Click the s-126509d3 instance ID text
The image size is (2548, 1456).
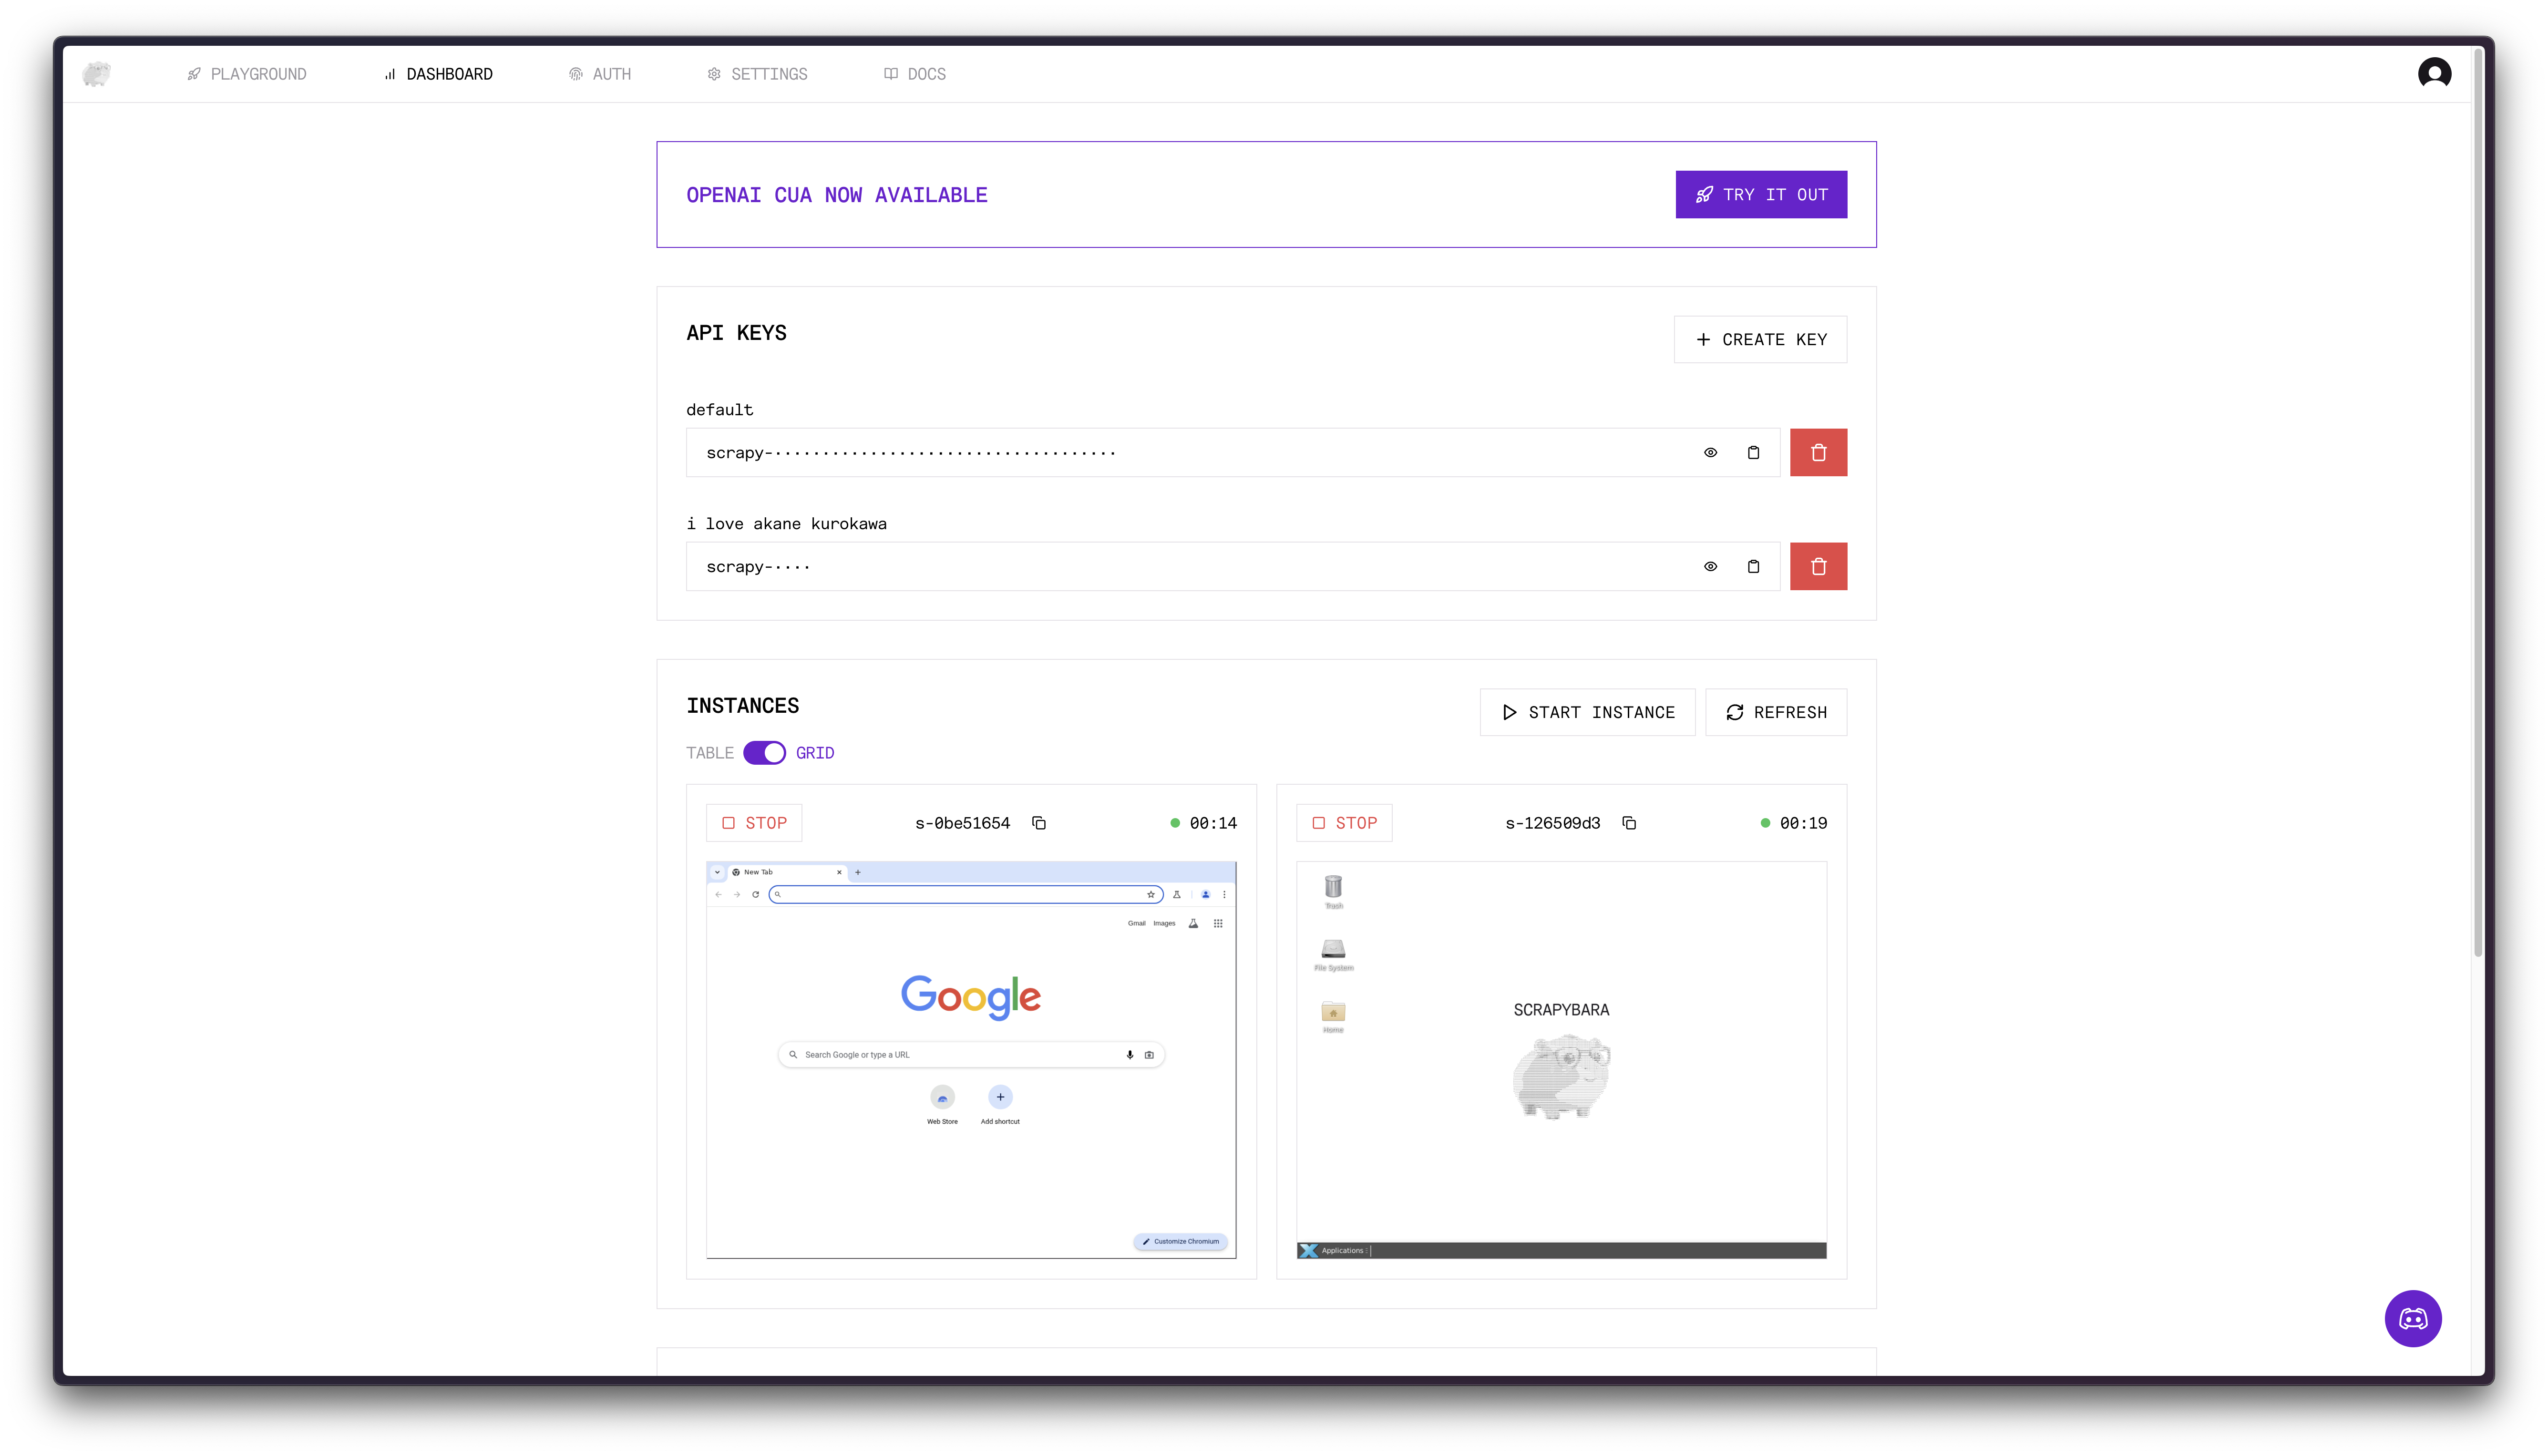[1552, 823]
